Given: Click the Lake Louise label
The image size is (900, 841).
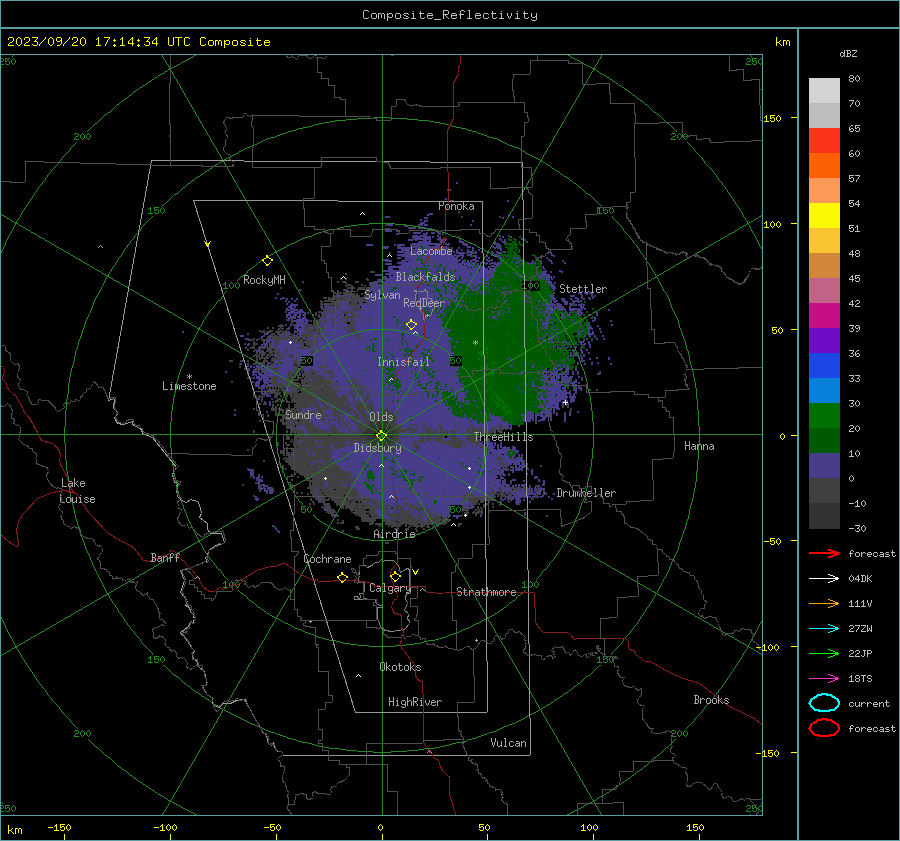Looking at the screenshot, I should point(77,491).
